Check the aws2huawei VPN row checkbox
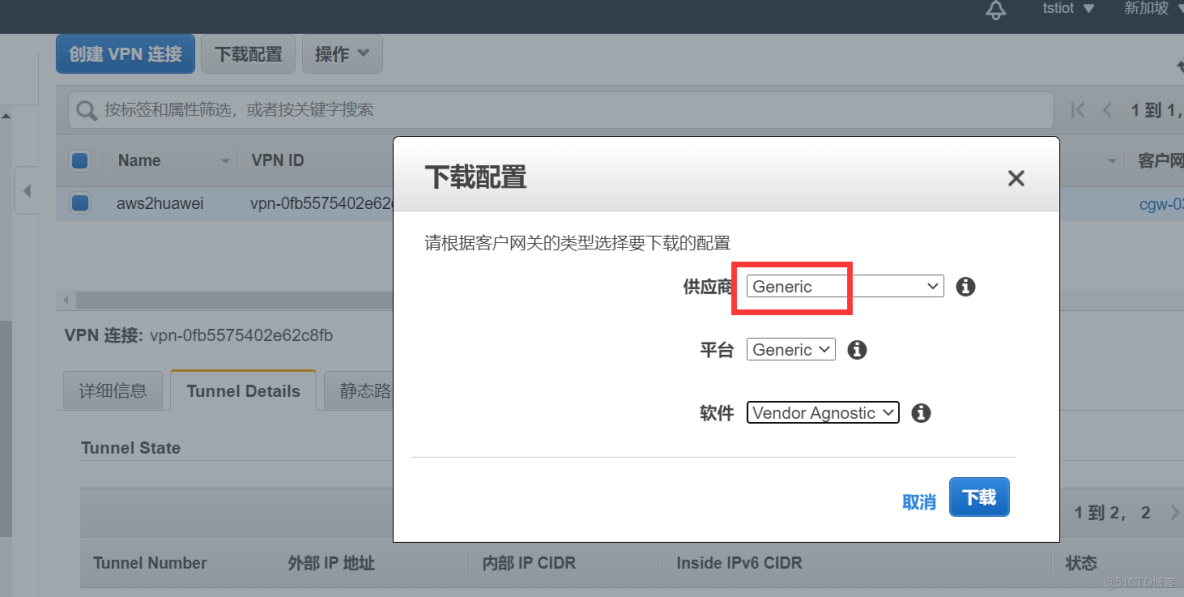This screenshot has height=597, width=1184. (80, 203)
